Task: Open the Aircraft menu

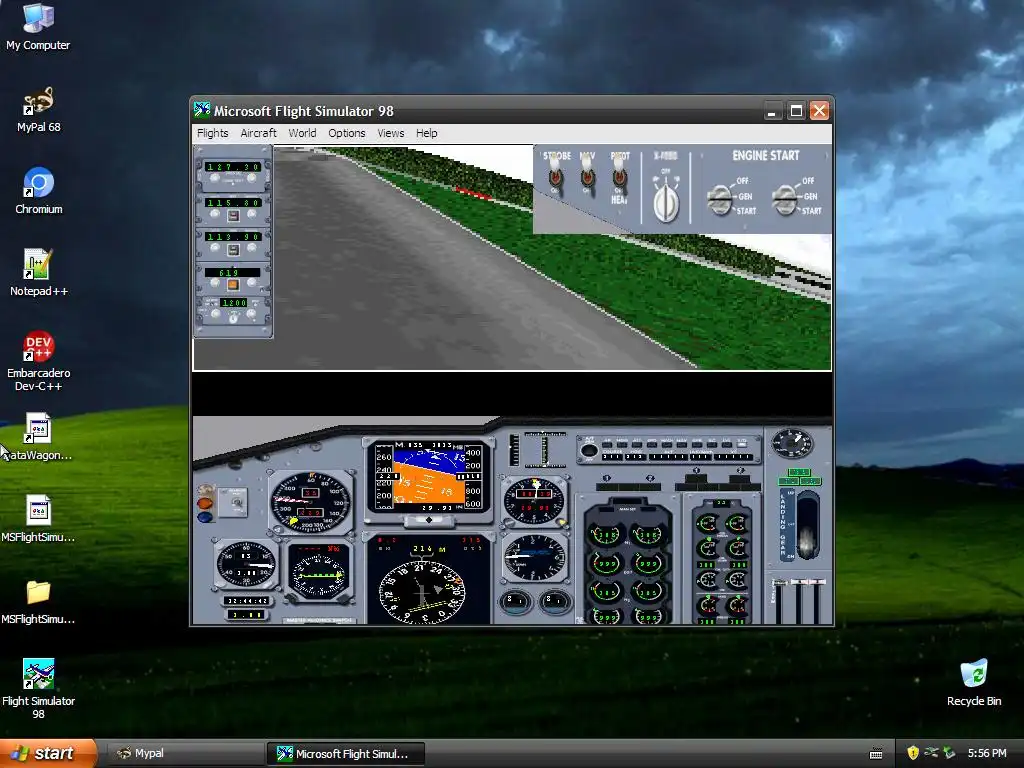Action: point(259,133)
